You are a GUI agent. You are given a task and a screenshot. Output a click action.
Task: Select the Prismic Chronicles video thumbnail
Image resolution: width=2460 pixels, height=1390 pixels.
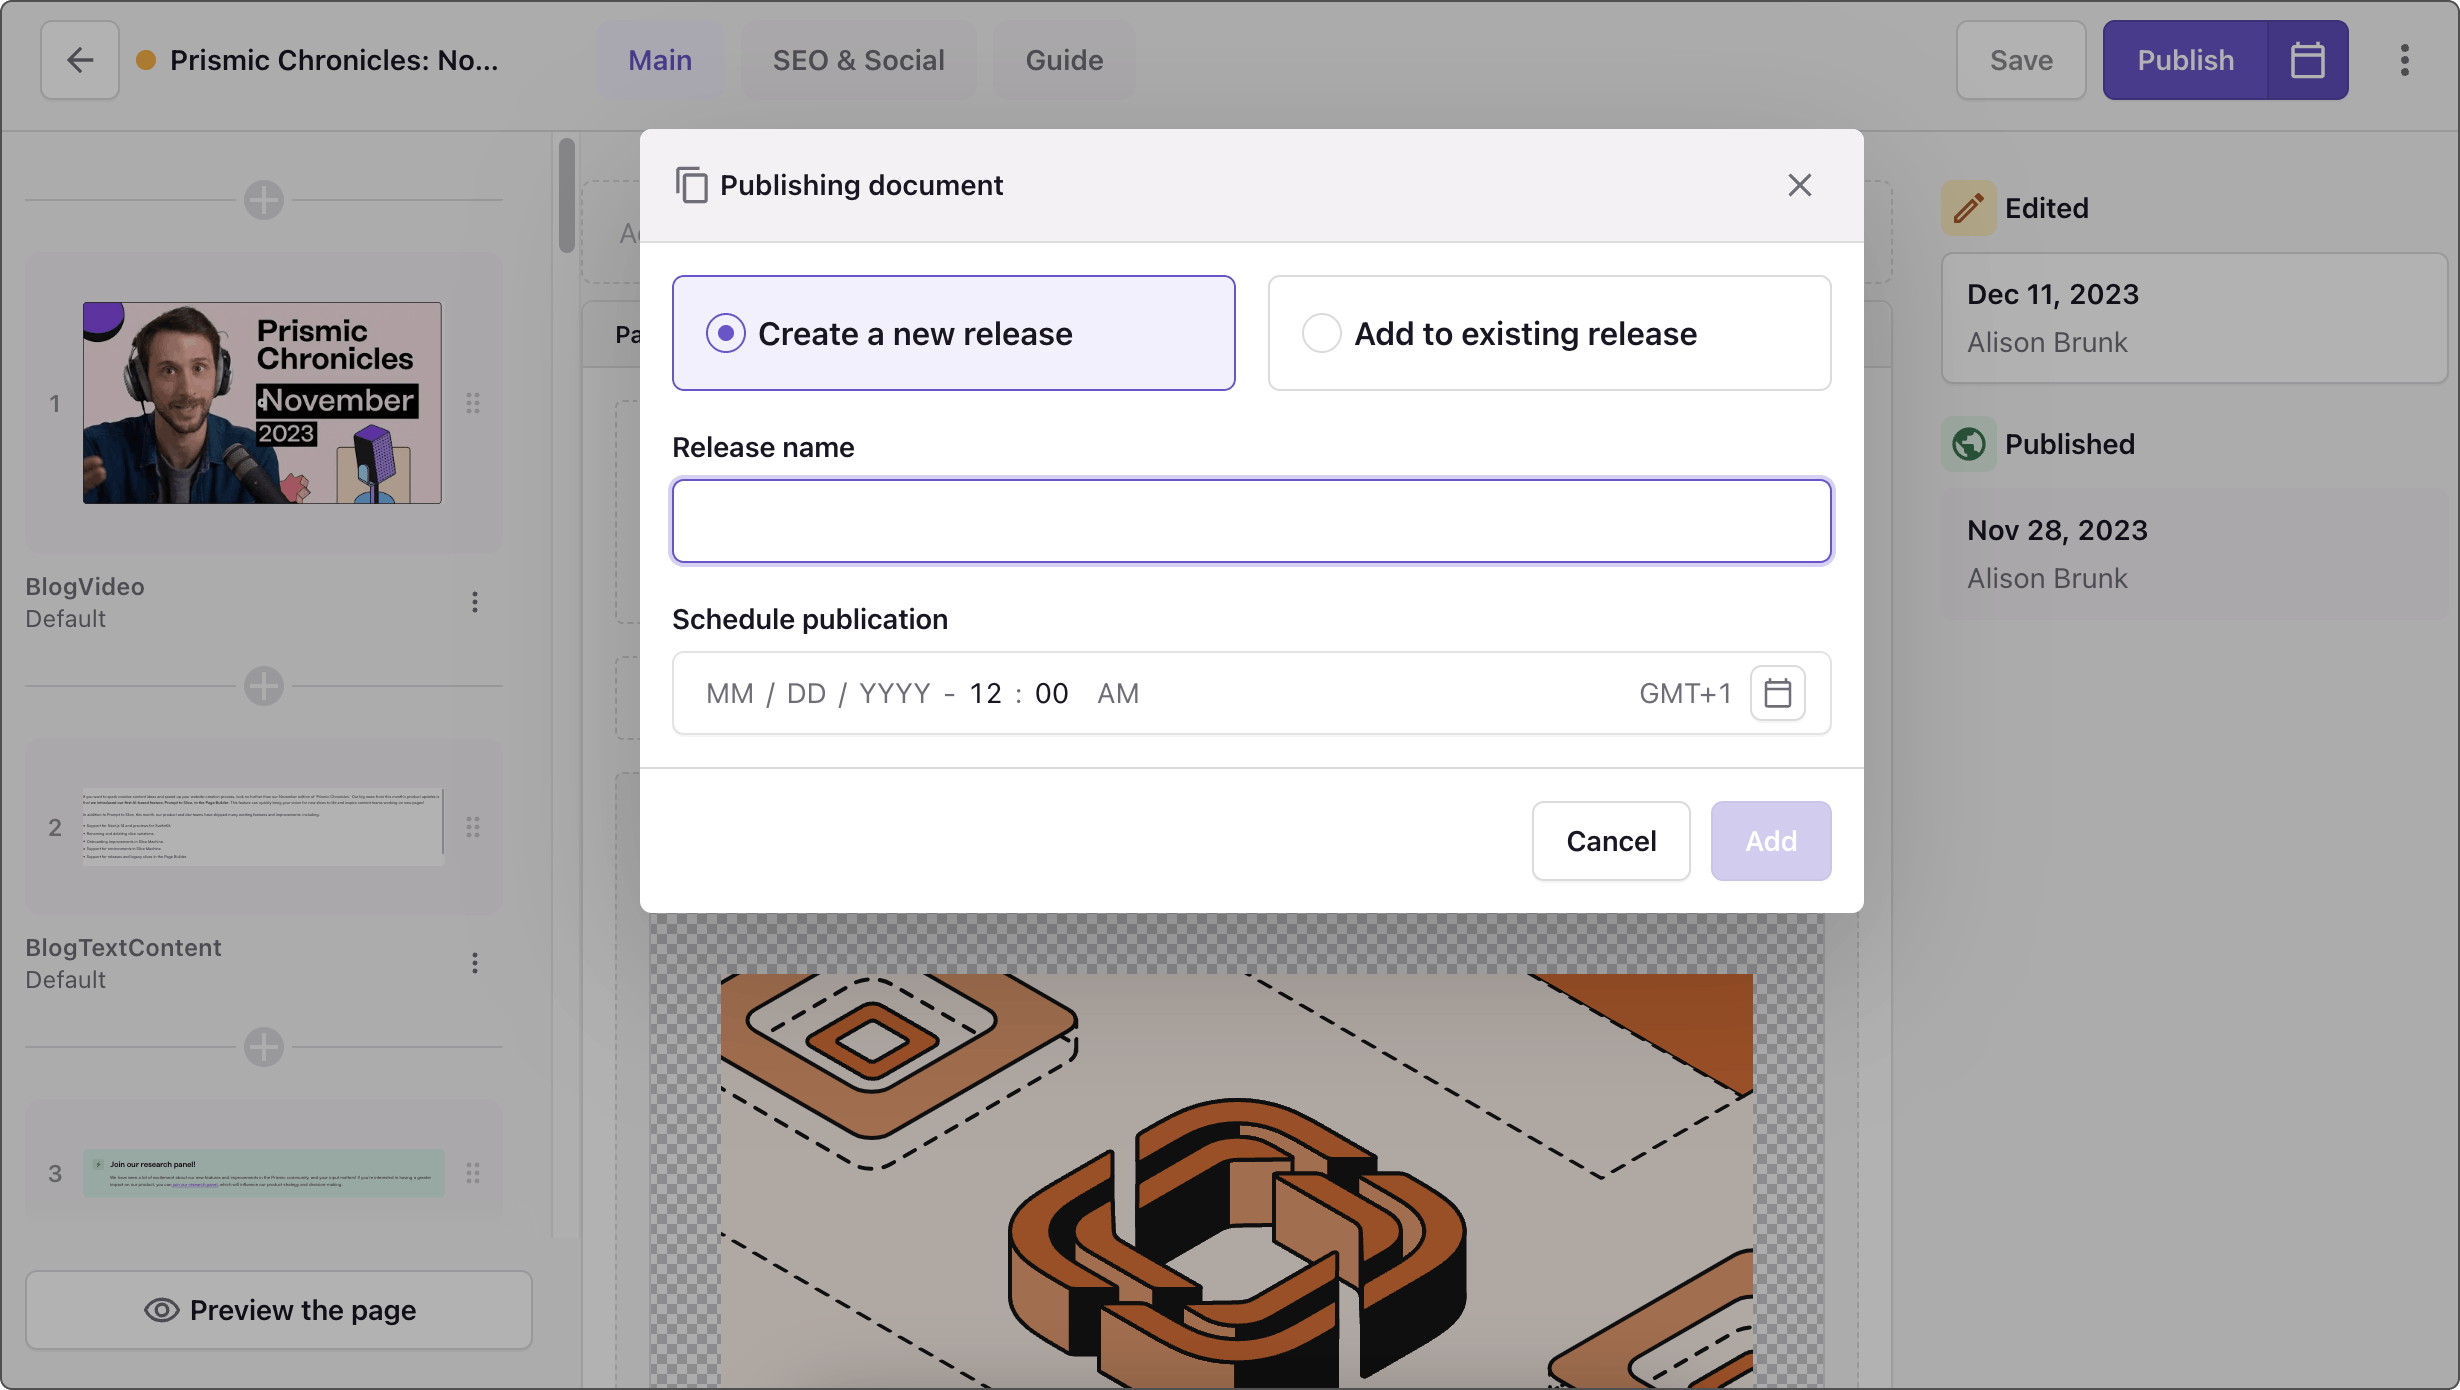click(x=262, y=403)
